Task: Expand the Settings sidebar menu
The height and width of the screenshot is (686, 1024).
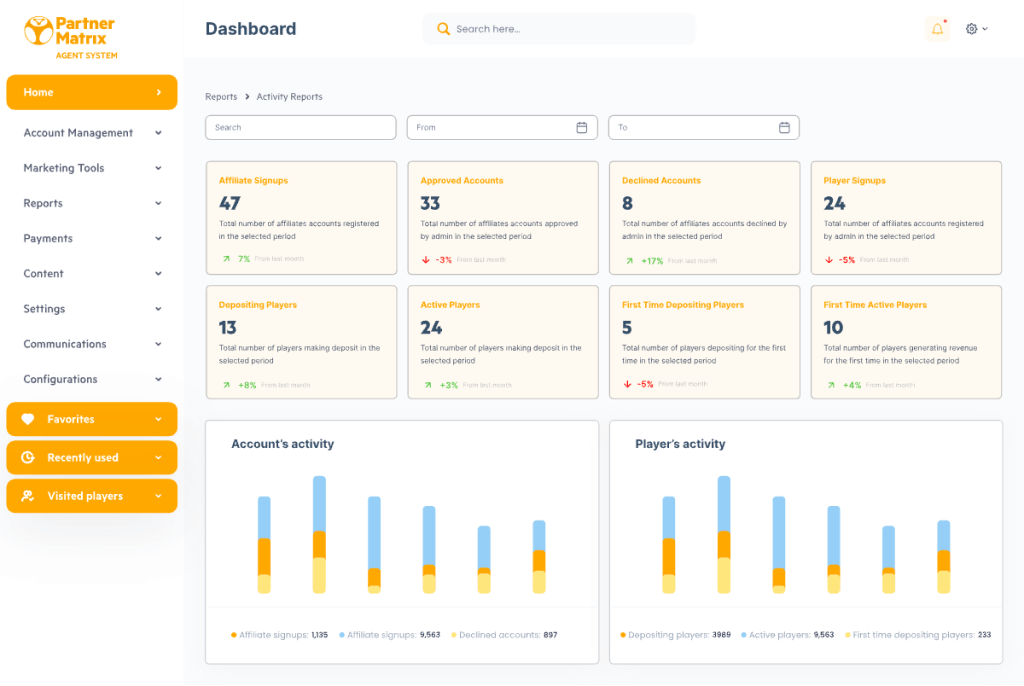Action: [x=91, y=309]
